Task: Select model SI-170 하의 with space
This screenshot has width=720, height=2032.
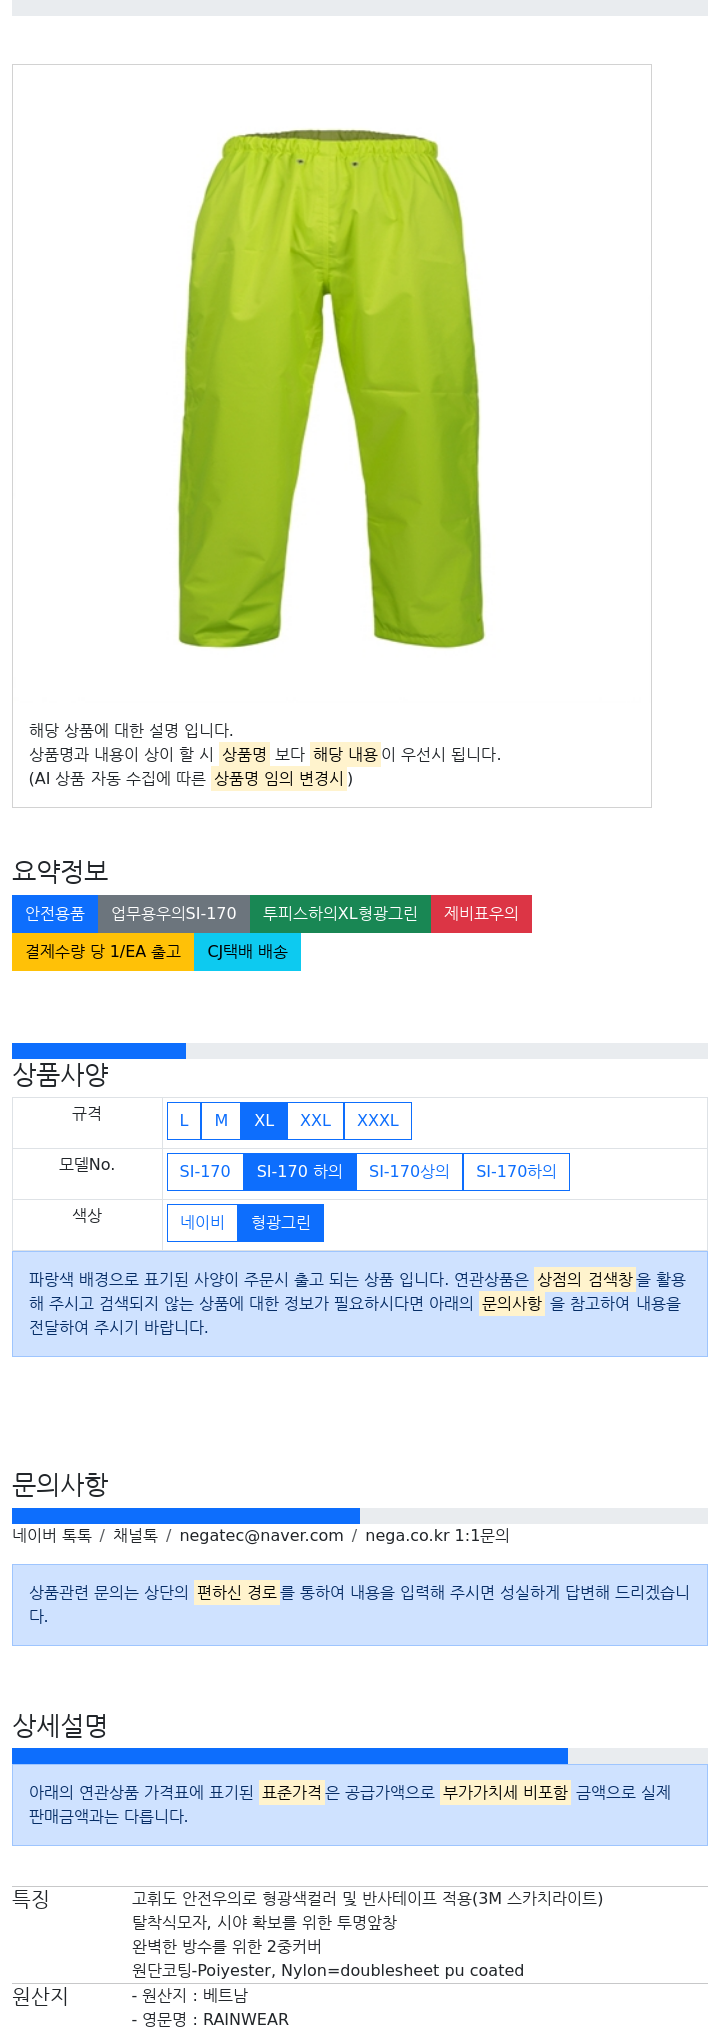Action: 300,1172
